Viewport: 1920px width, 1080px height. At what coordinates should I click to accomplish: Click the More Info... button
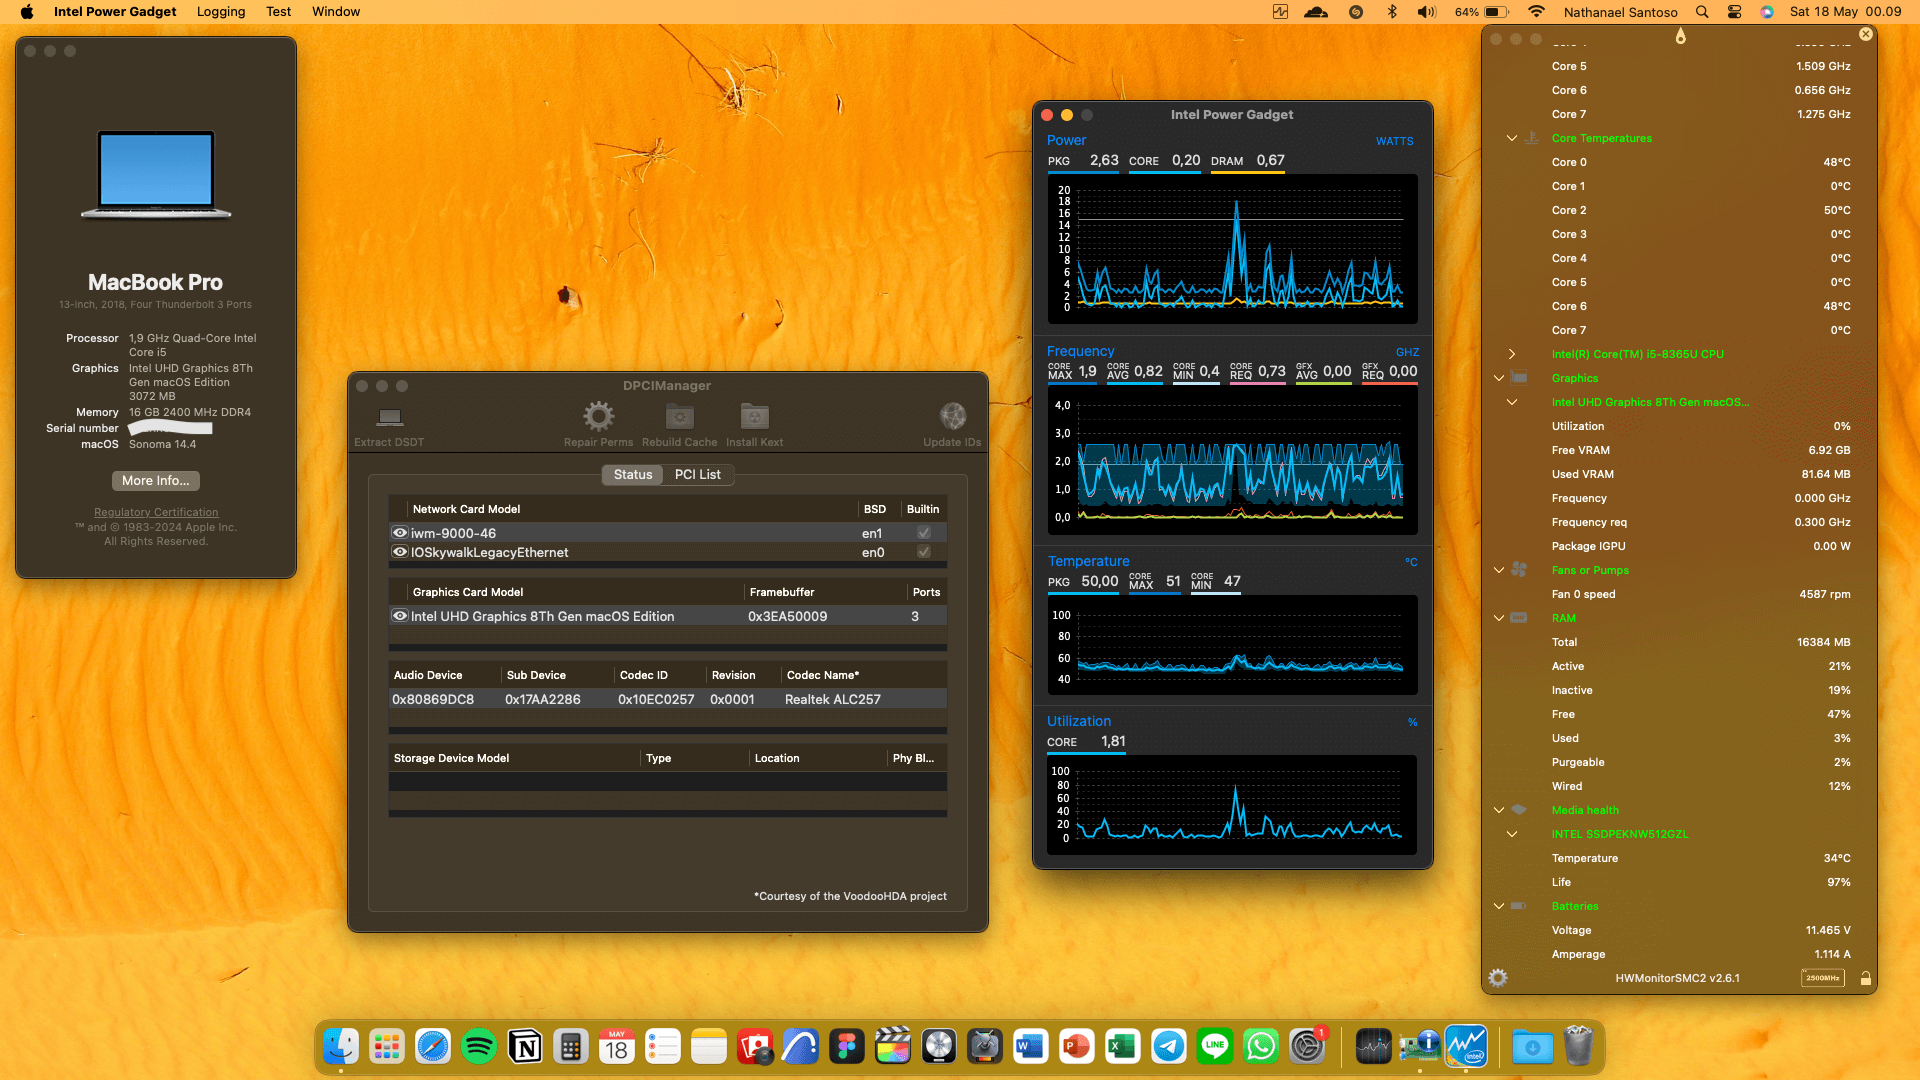(155, 481)
